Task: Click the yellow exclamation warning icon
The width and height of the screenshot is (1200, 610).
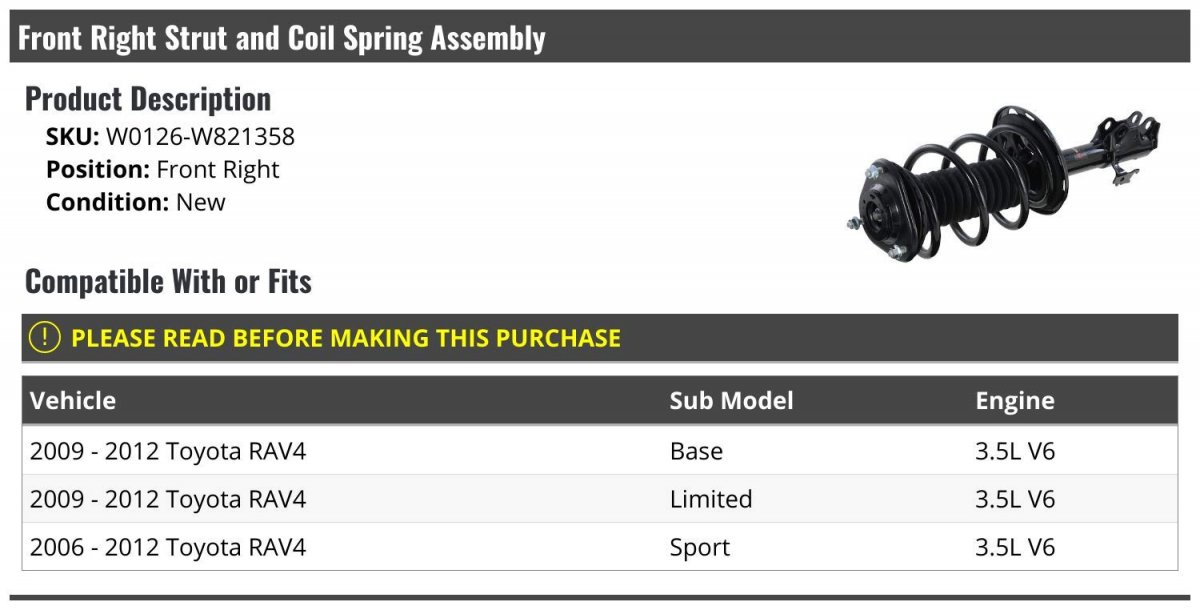Action: (x=44, y=338)
